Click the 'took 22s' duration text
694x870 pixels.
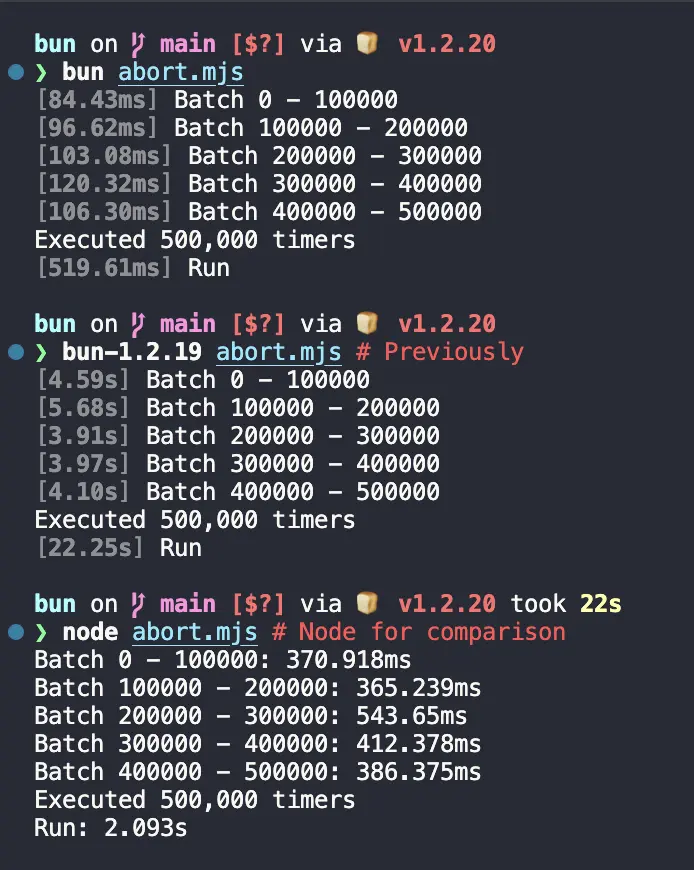pyautogui.click(x=566, y=604)
